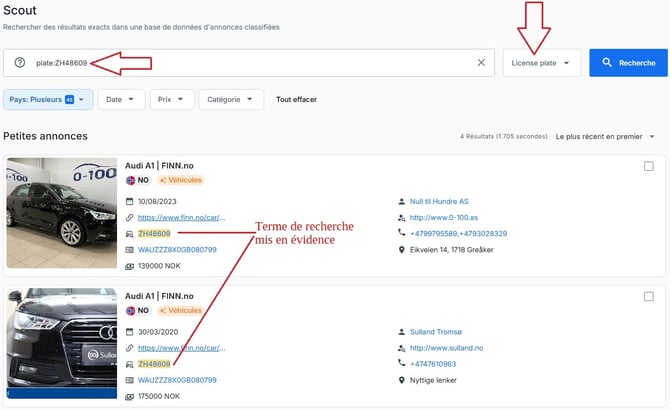Open seller Sulland Tromsø
The width and height of the screenshot is (670, 410).
click(x=436, y=332)
